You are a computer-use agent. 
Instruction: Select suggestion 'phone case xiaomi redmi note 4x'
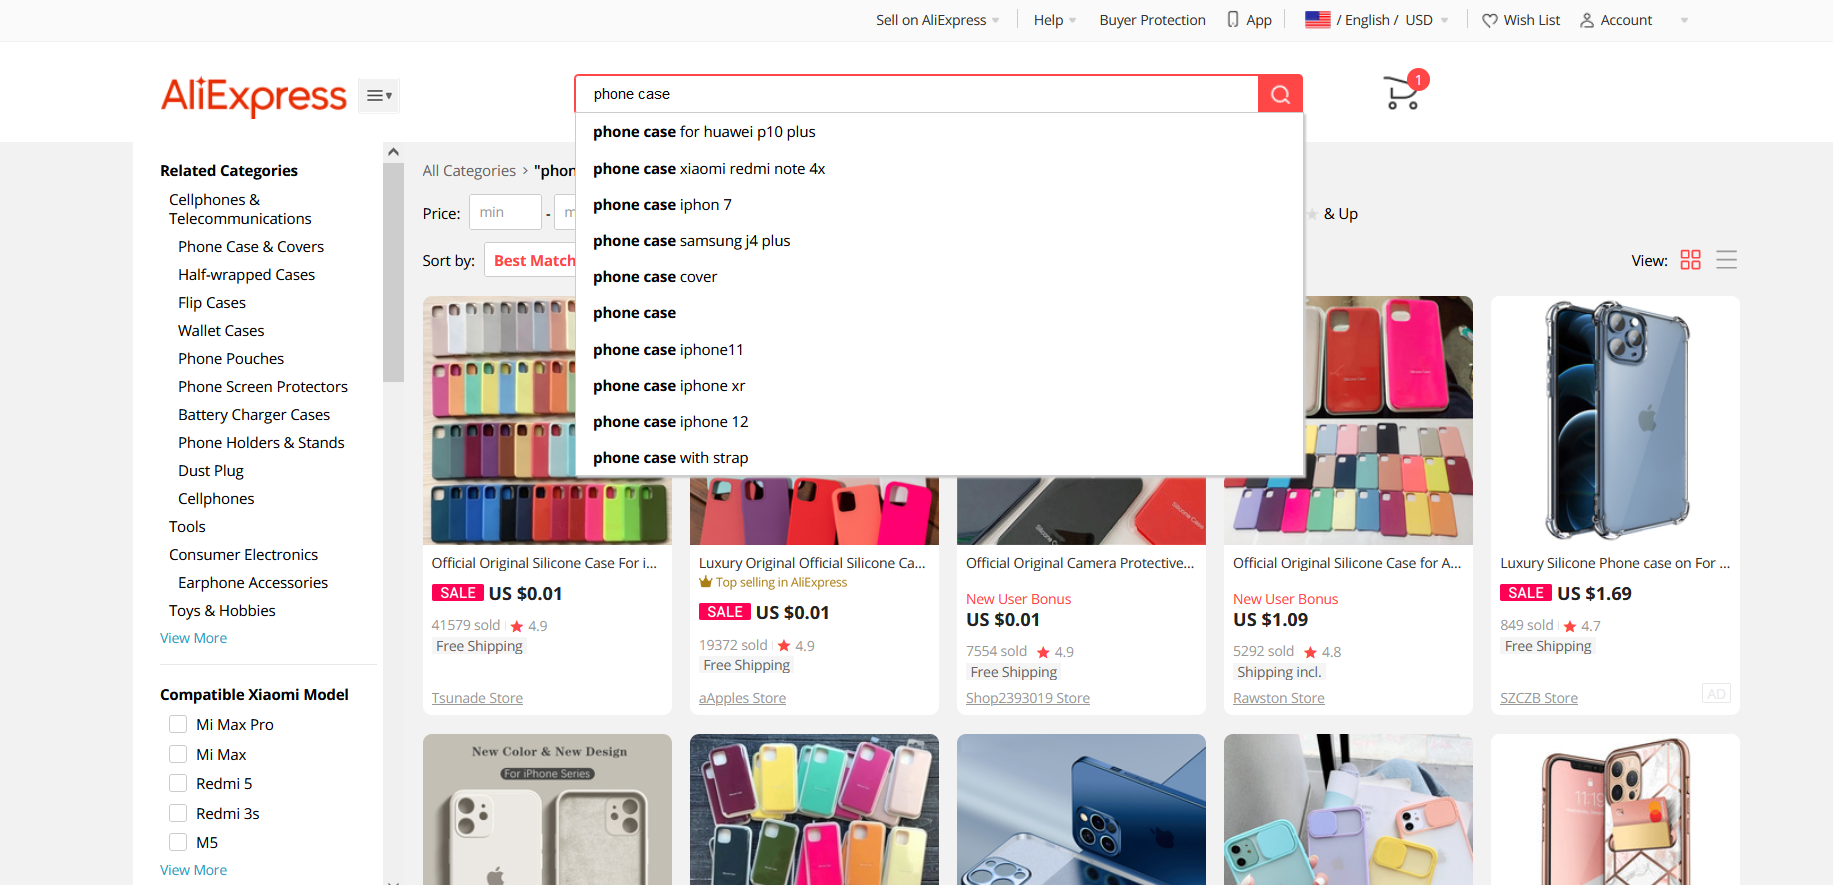[939, 169]
